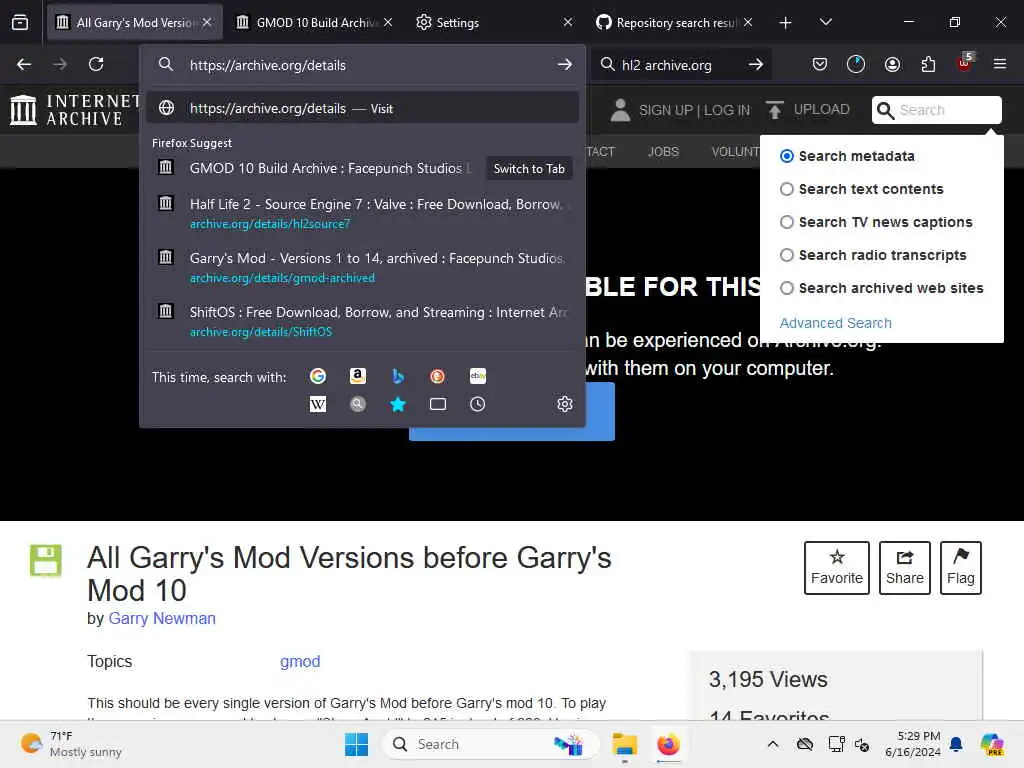Flag this item

point(961,568)
